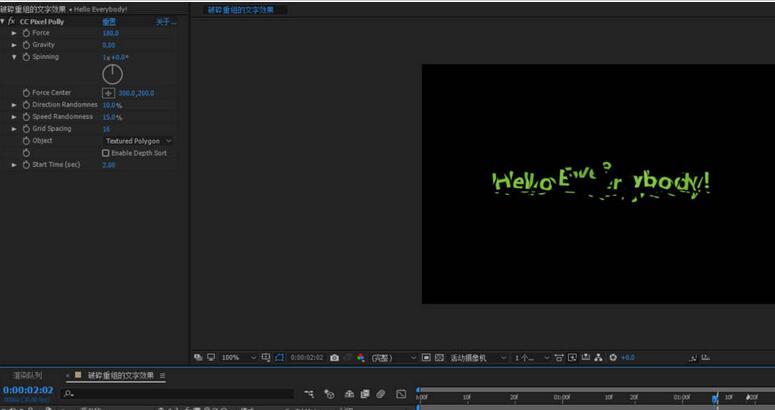Click the 重置 reset link
This screenshot has width=775, height=410.
[x=109, y=21]
